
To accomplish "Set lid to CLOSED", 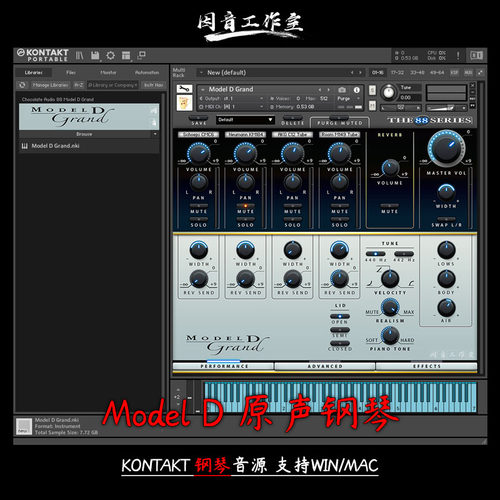I will point(340,343).
